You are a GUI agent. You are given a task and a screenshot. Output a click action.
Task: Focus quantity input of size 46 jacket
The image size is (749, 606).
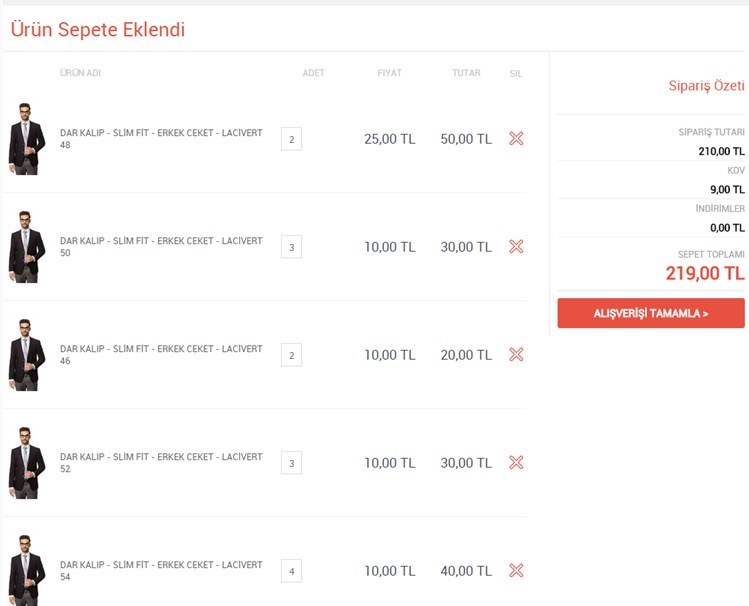coord(291,355)
